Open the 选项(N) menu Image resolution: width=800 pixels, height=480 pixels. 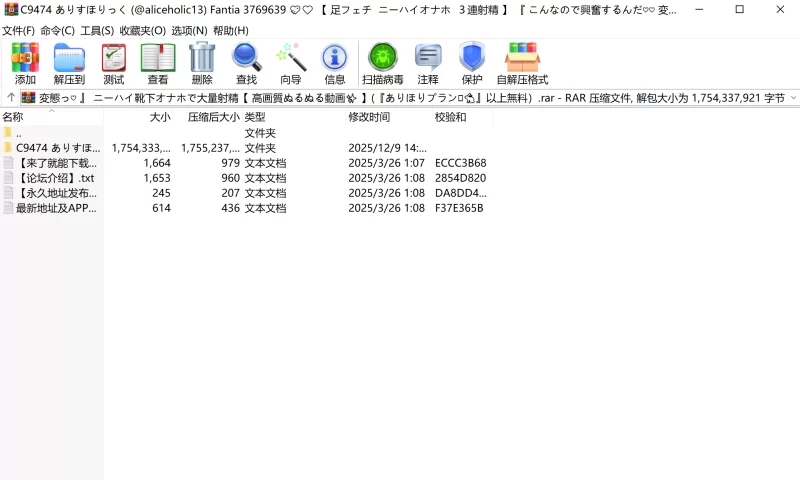[189, 31]
